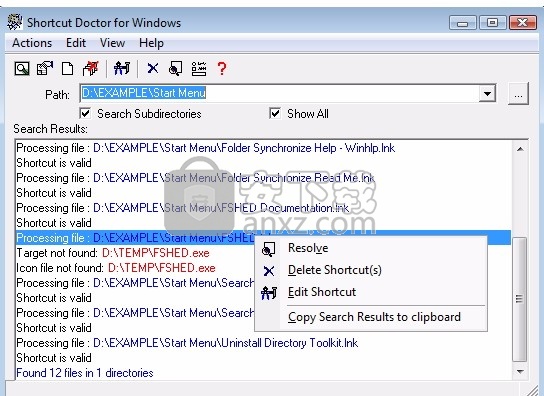The height and width of the screenshot is (396, 544).
Task: Choose Resolve from the context menu
Action: coord(371,248)
